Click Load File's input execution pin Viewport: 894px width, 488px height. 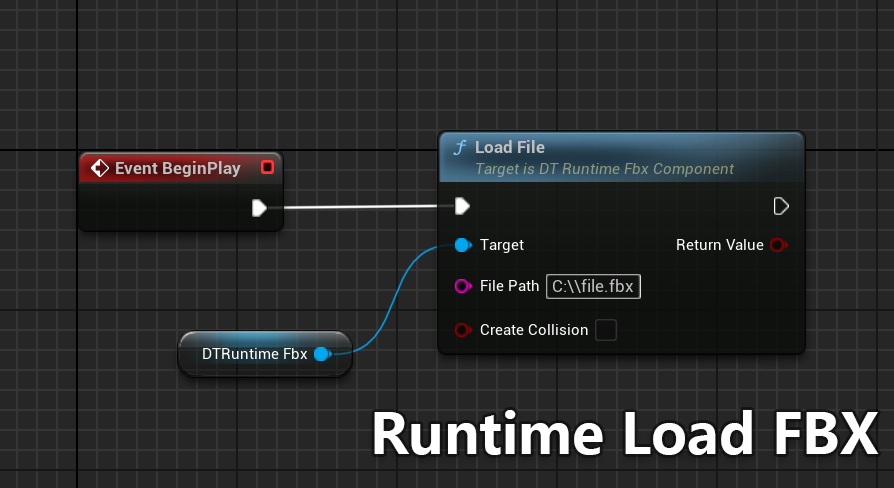click(x=462, y=206)
